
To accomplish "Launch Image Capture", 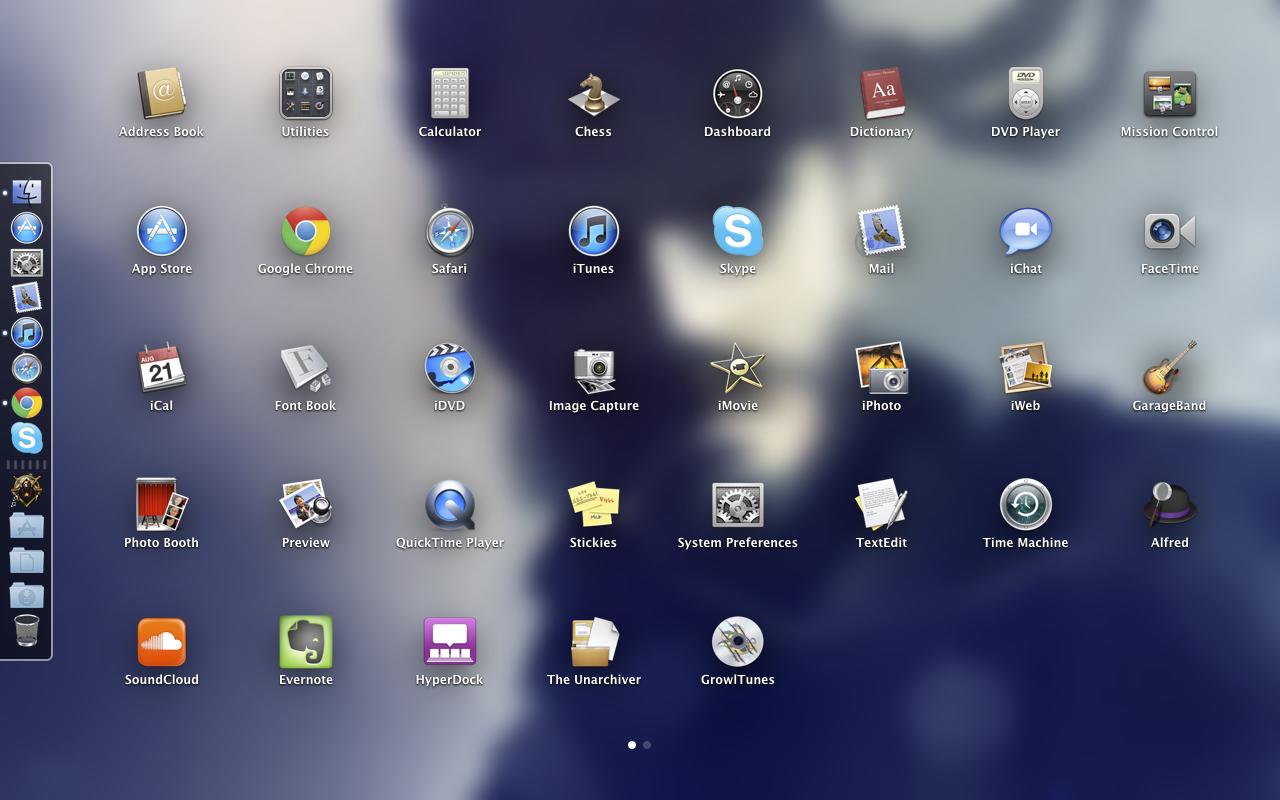I will [593, 368].
